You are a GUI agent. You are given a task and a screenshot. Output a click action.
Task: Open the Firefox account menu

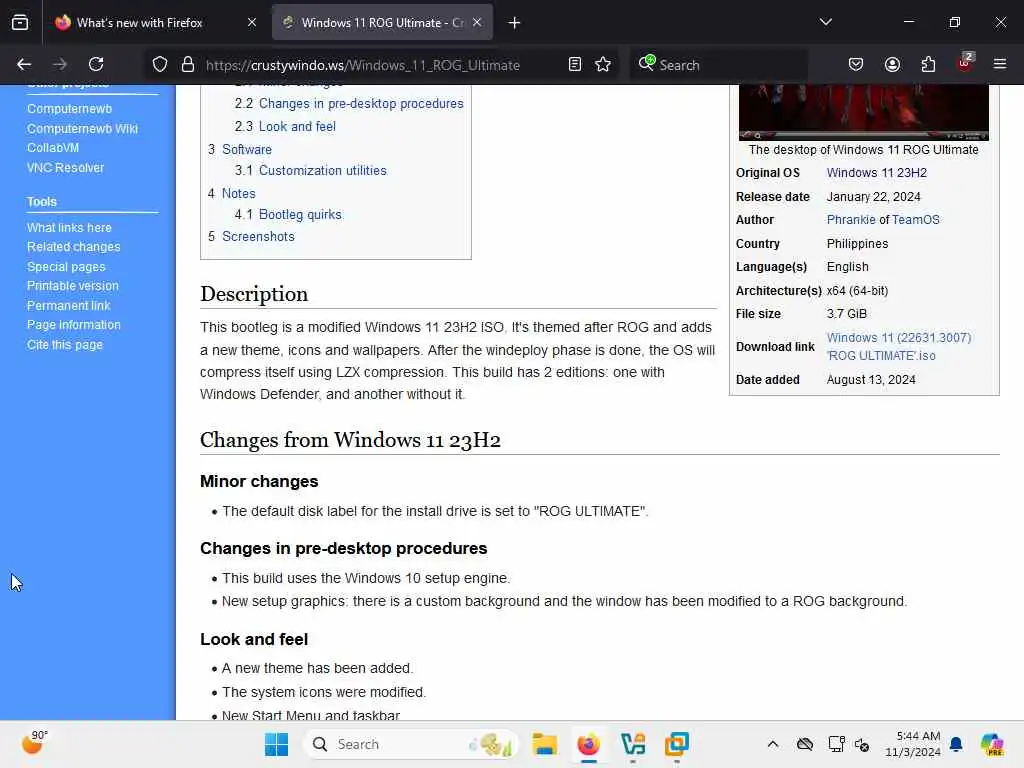(892, 64)
